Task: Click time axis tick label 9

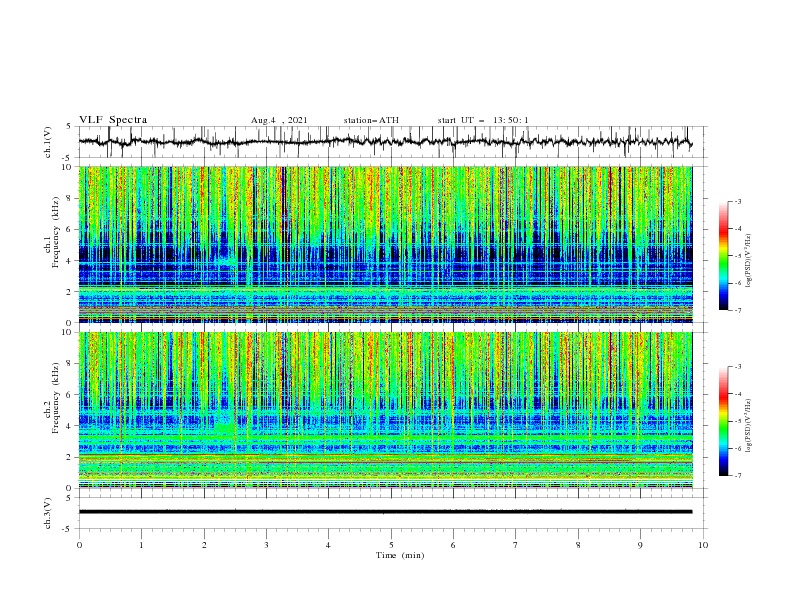Action: point(640,545)
